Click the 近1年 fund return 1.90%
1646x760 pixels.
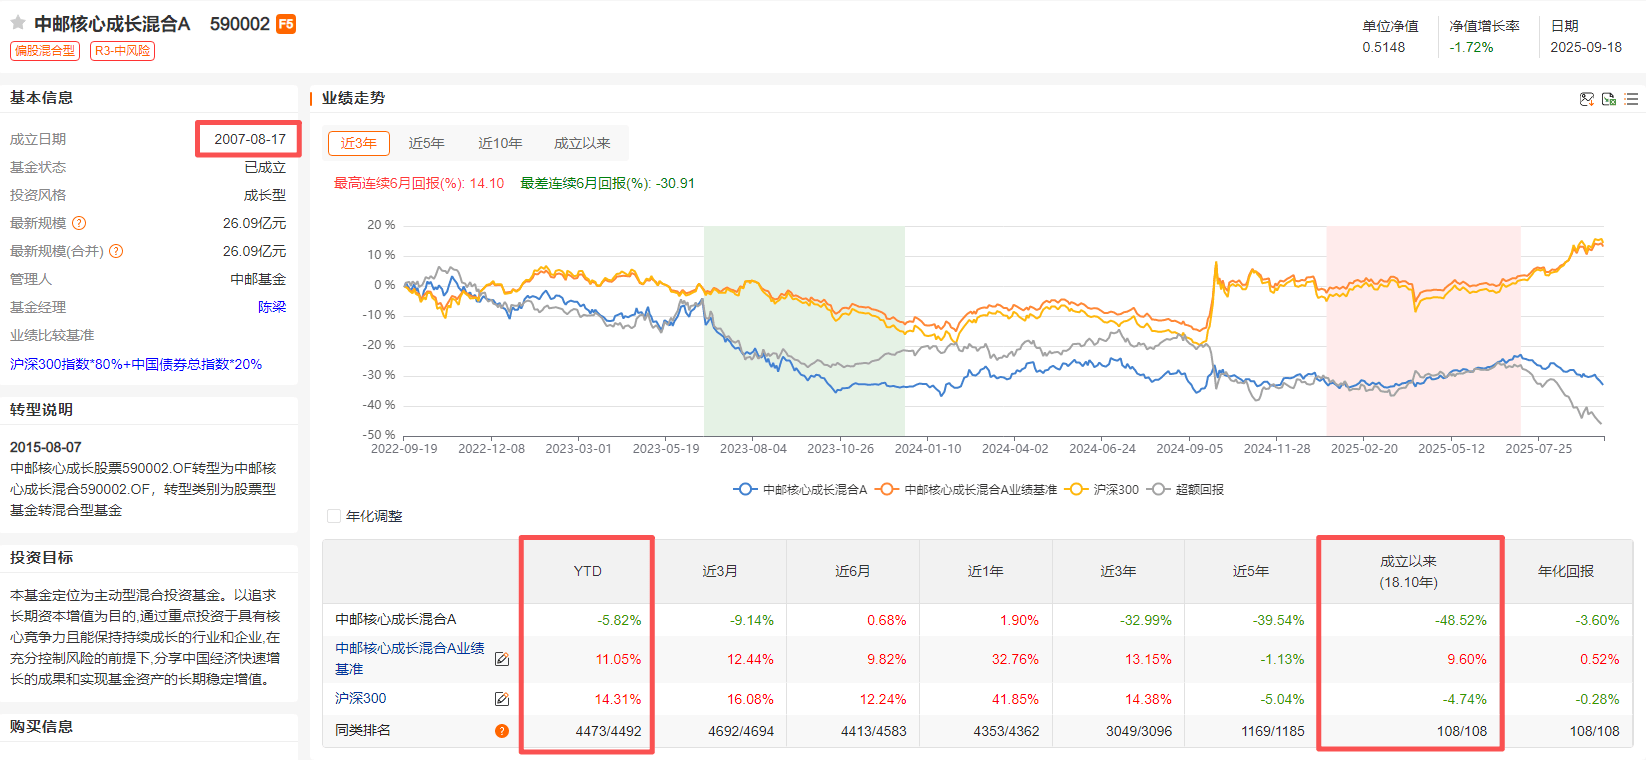click(1019, 620)
